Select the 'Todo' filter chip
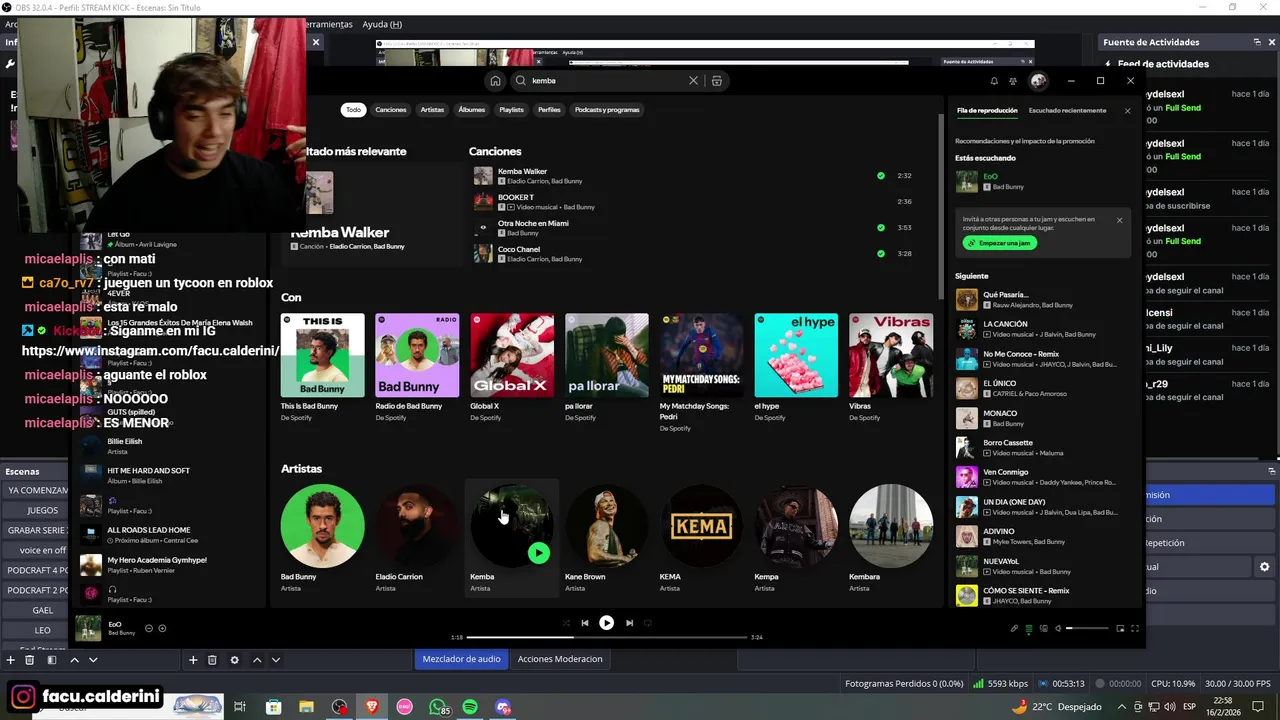The image size is (1280, 720). pos(353,110)
